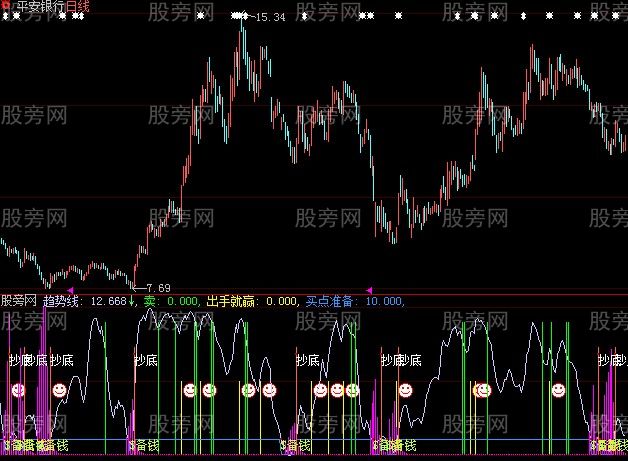Open the 股旁网 indicator name label
This screenshot has height=461, width=628.
pyautogui.click(x=20, y=301)
